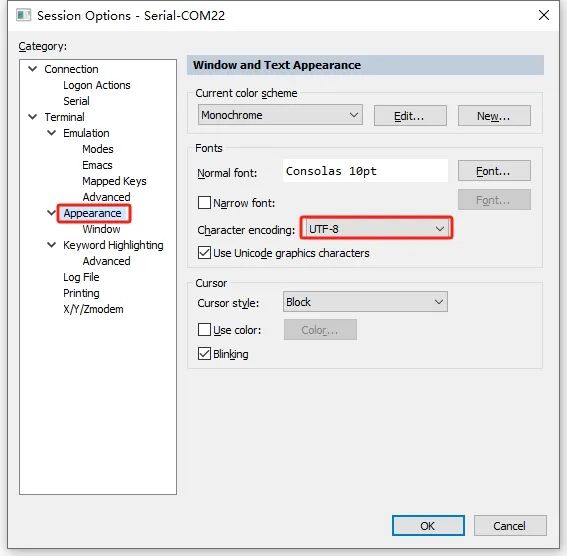Collapse the Connection tree node
The image size is (567, 556).
pos(33,69)
